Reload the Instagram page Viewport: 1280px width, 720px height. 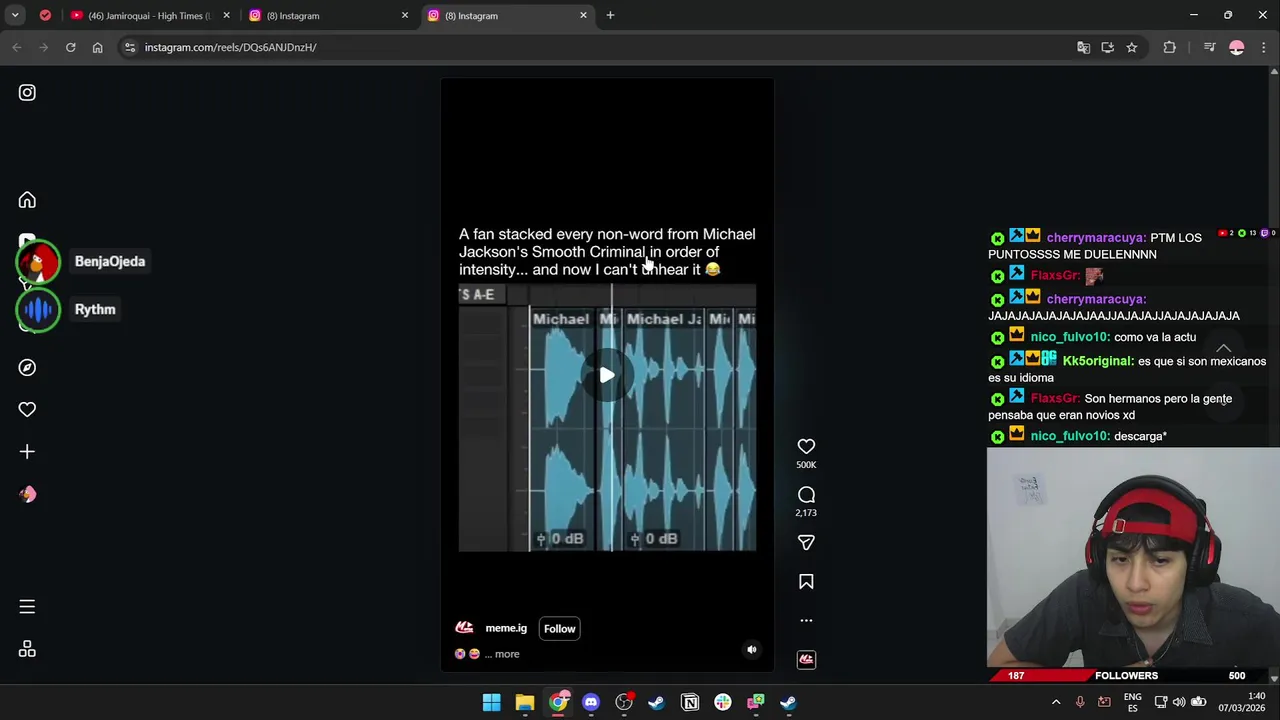coord(70,47)
